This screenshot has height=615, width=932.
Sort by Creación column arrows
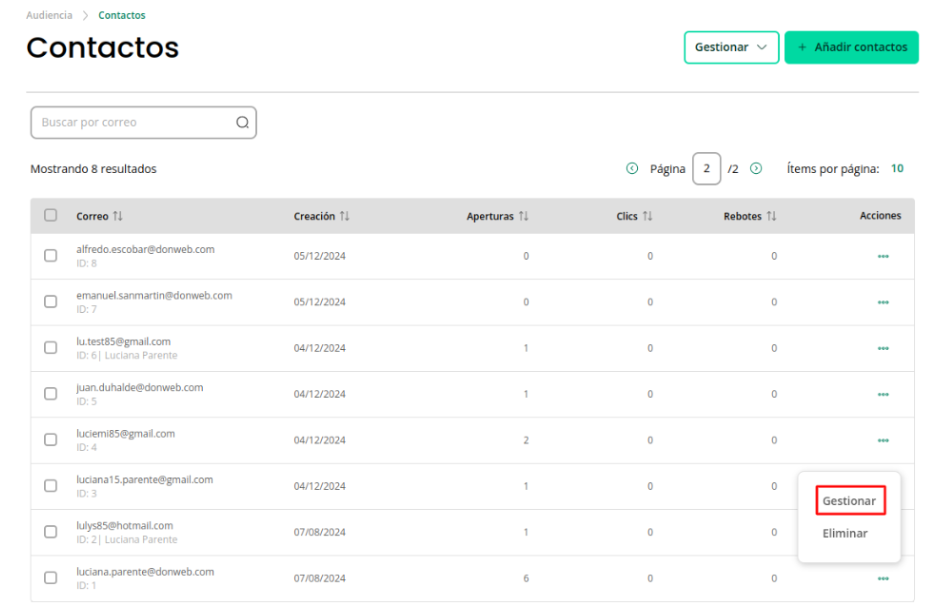(345, 216)
